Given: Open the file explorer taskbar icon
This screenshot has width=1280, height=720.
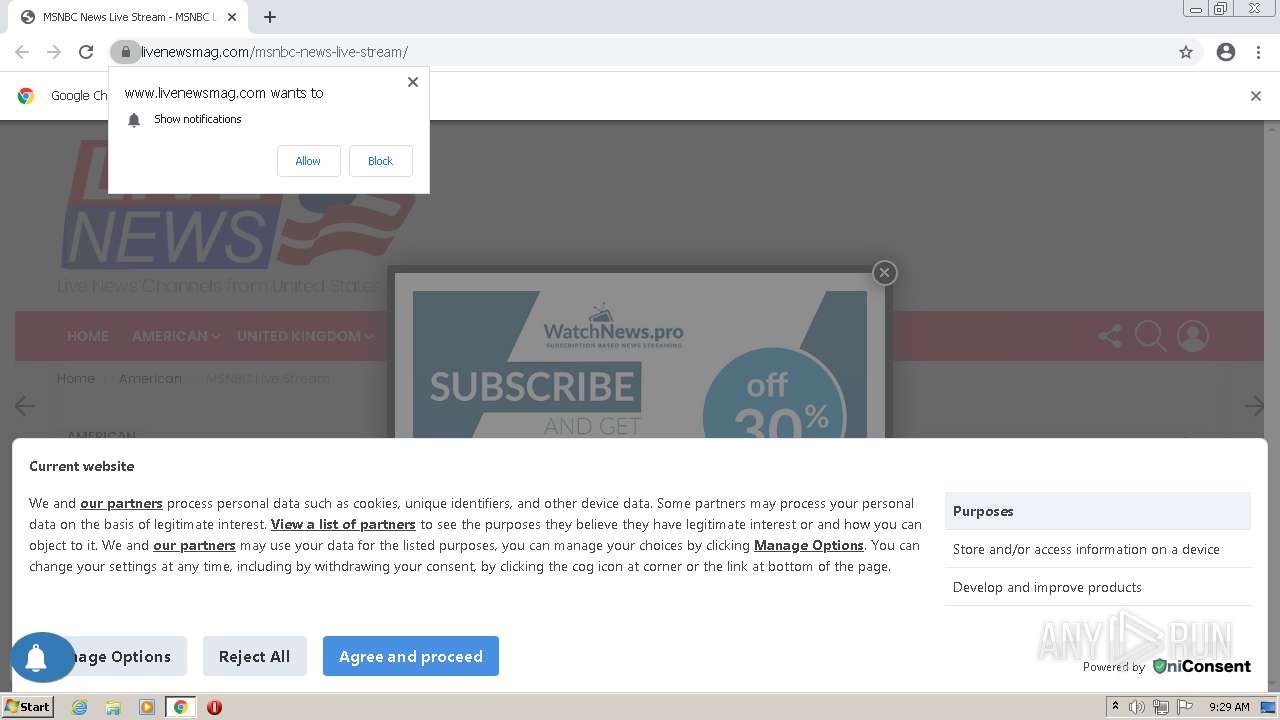Looking at the screenshot, I should pos(113,707).
